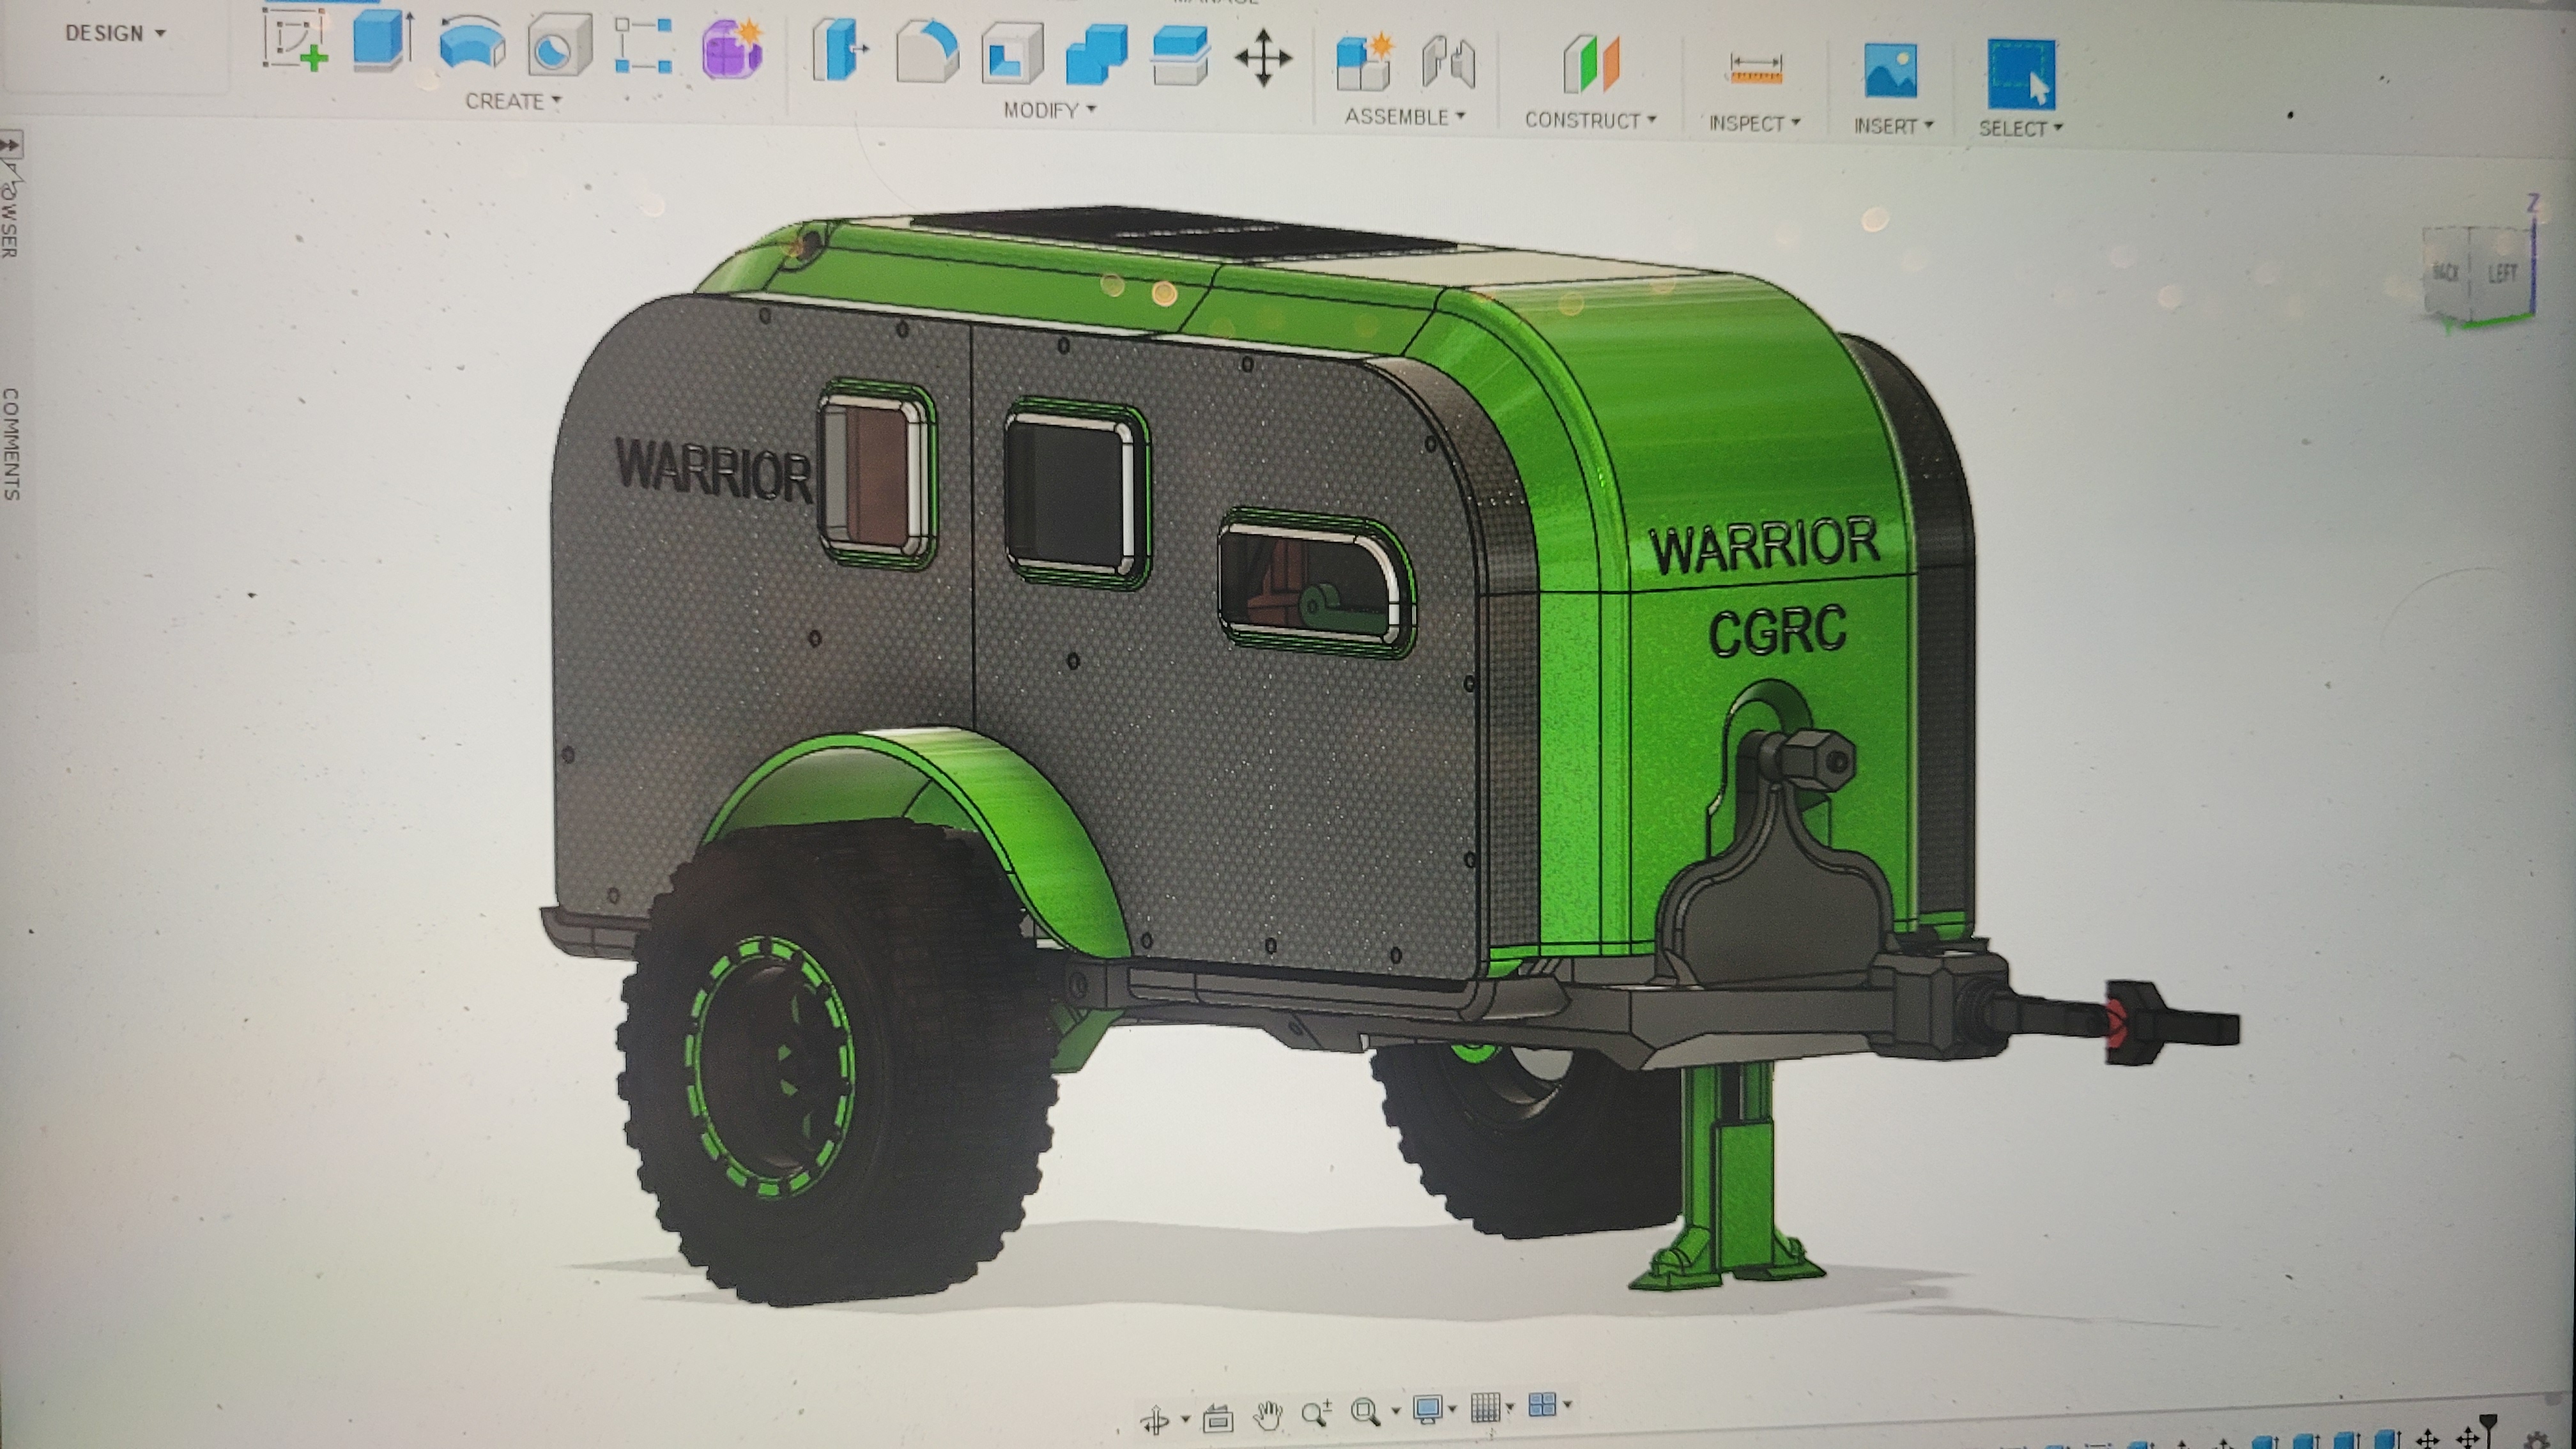
Task: Open the purple Create Form tool
Action: pos(733,48)
